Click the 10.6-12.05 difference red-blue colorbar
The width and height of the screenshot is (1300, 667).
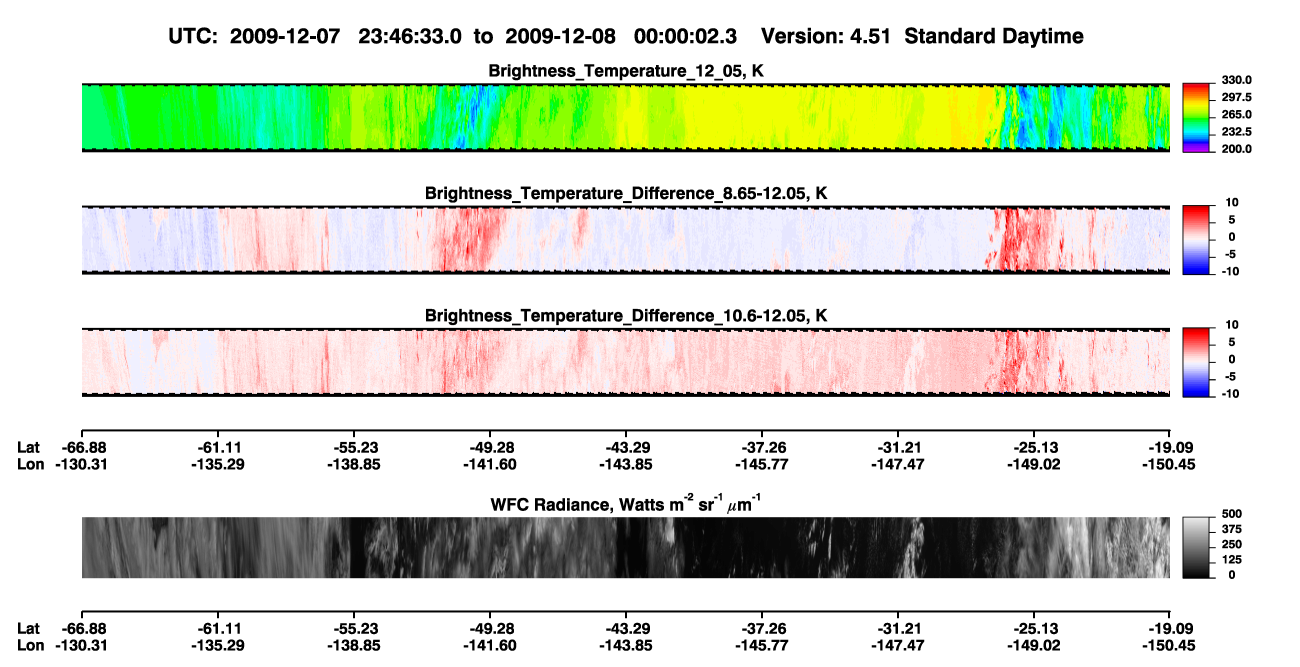(x=1195, y=362)
